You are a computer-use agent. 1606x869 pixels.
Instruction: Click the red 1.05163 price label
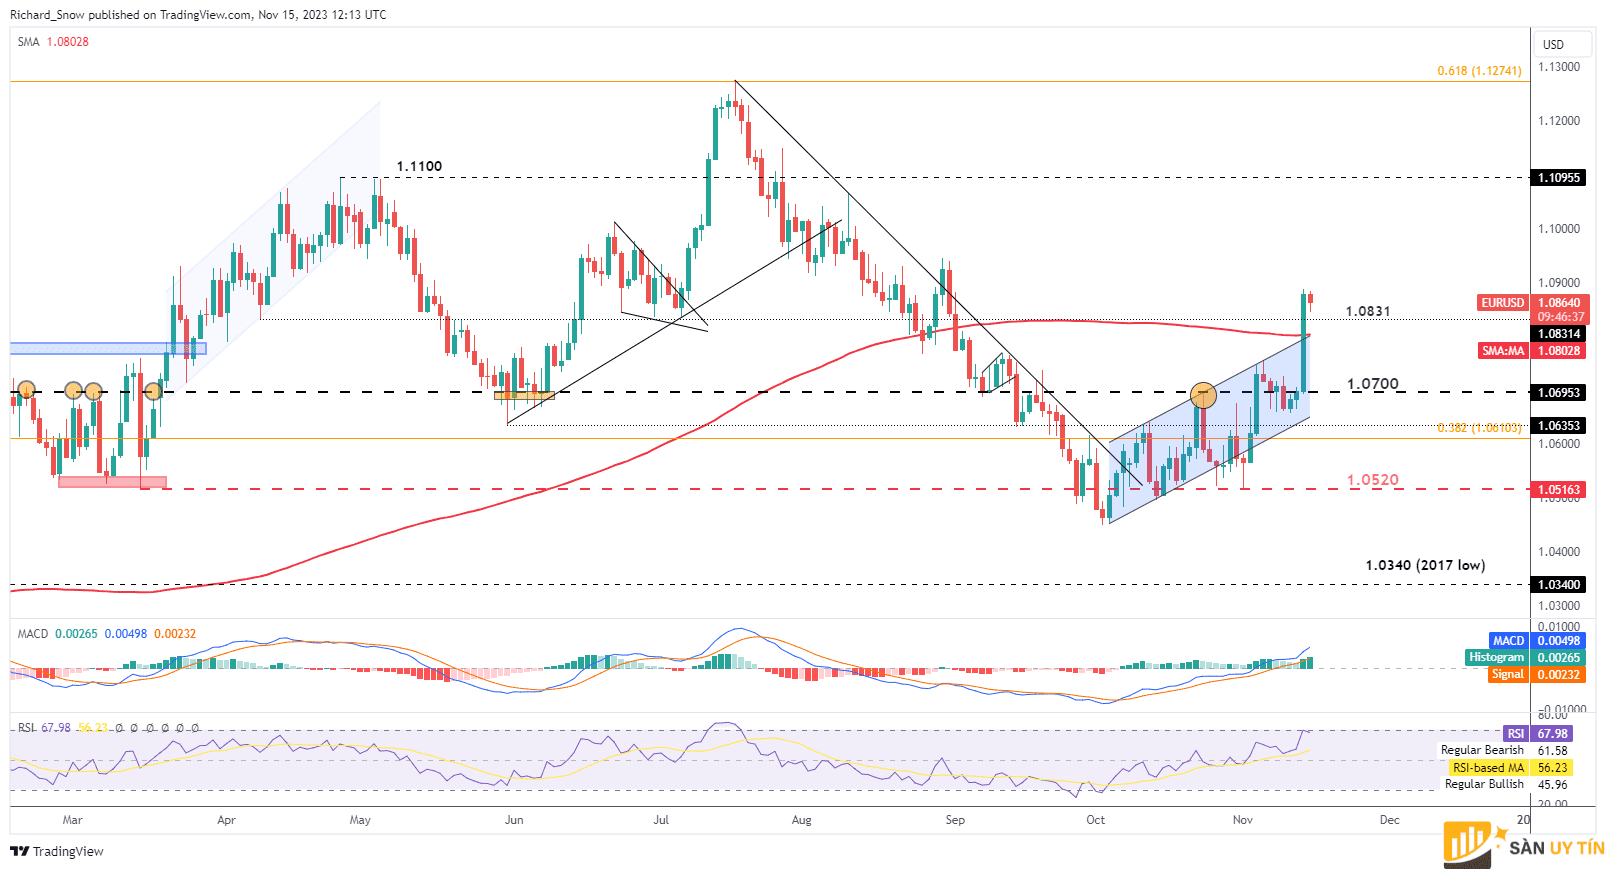coord(1559,490)
